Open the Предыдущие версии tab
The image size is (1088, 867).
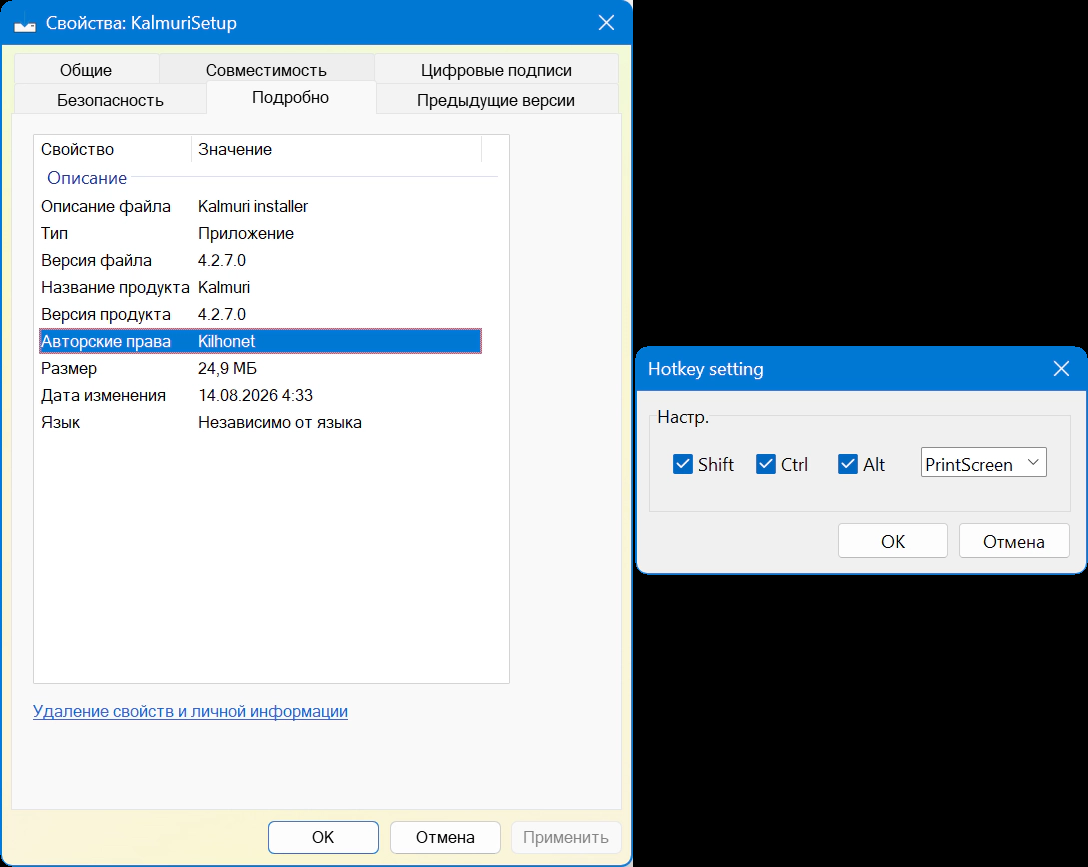496,100
